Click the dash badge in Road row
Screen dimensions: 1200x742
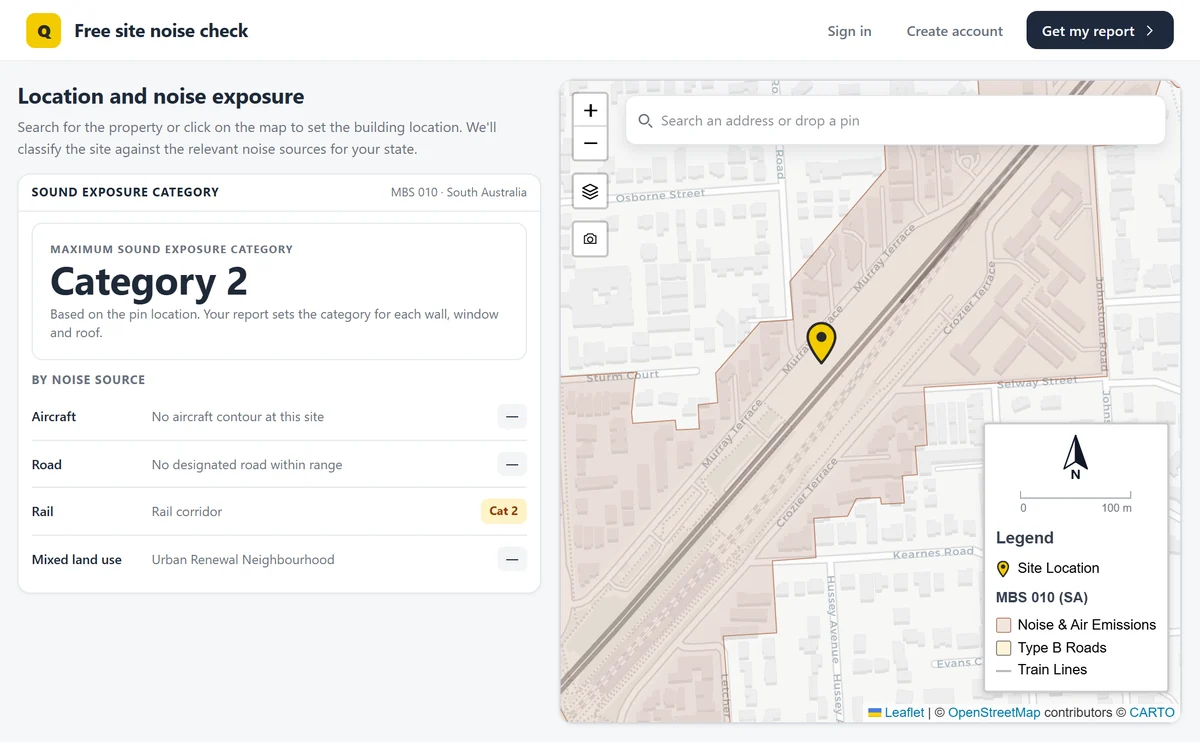pos(512,465)
